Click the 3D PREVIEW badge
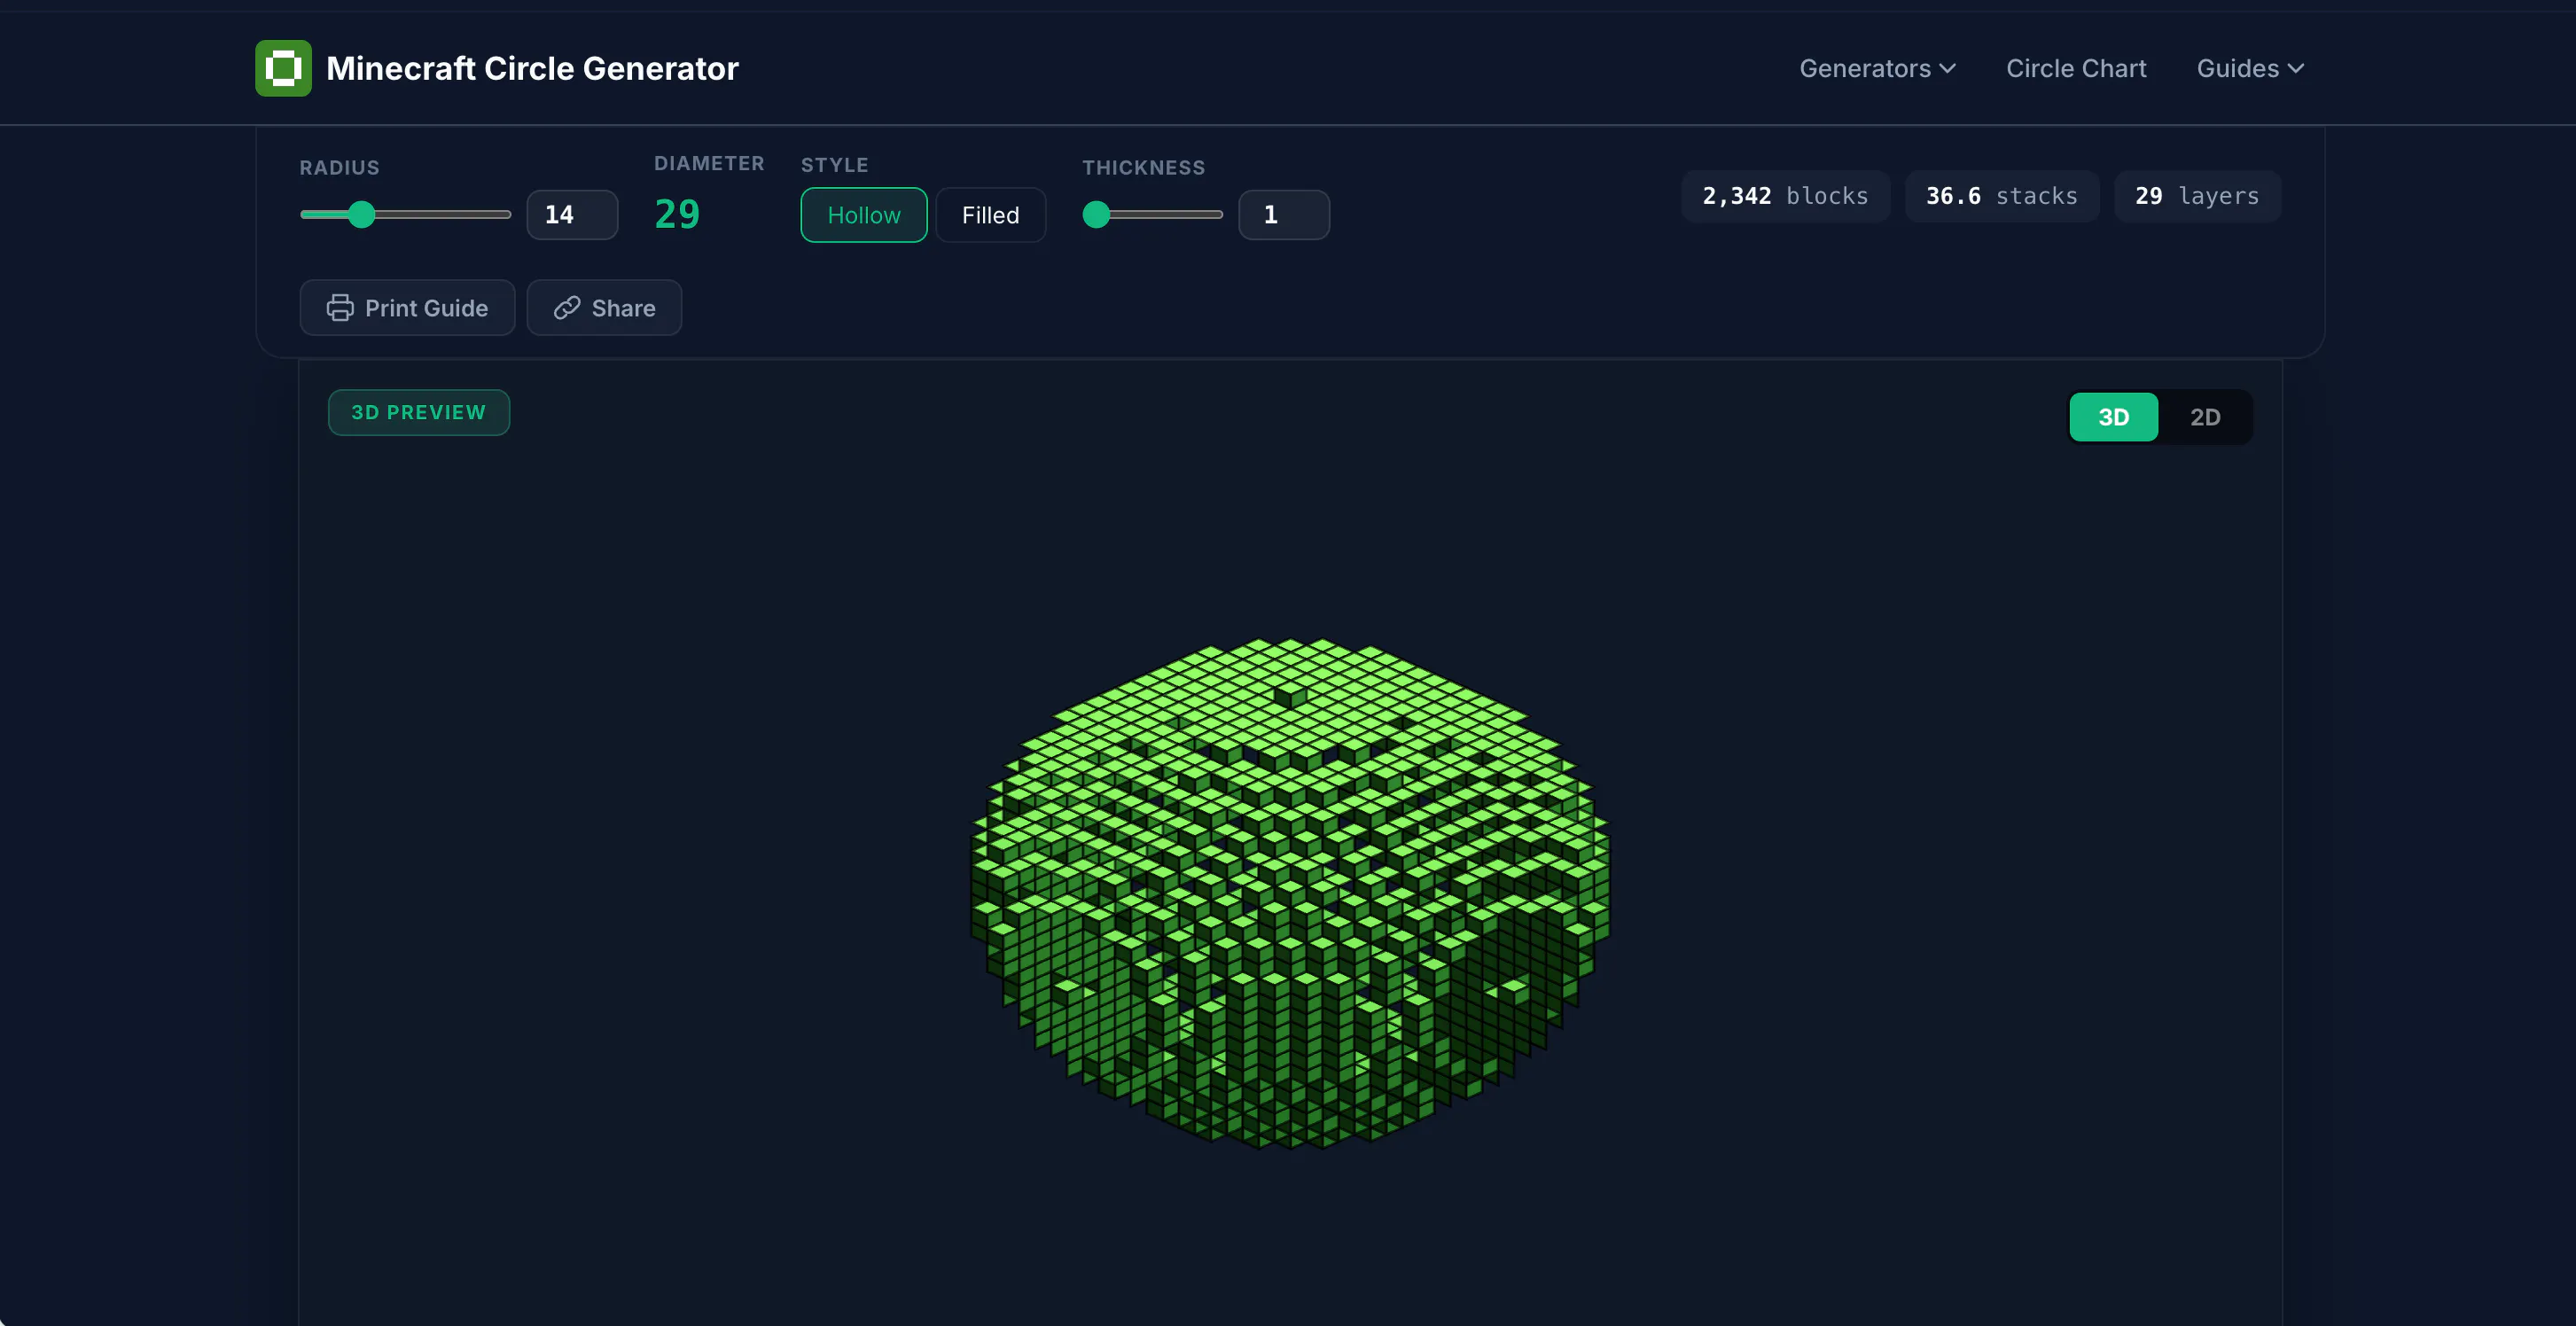This screenshot has width=2576, height=1326. pyautogui.click(x=419, y=412)
